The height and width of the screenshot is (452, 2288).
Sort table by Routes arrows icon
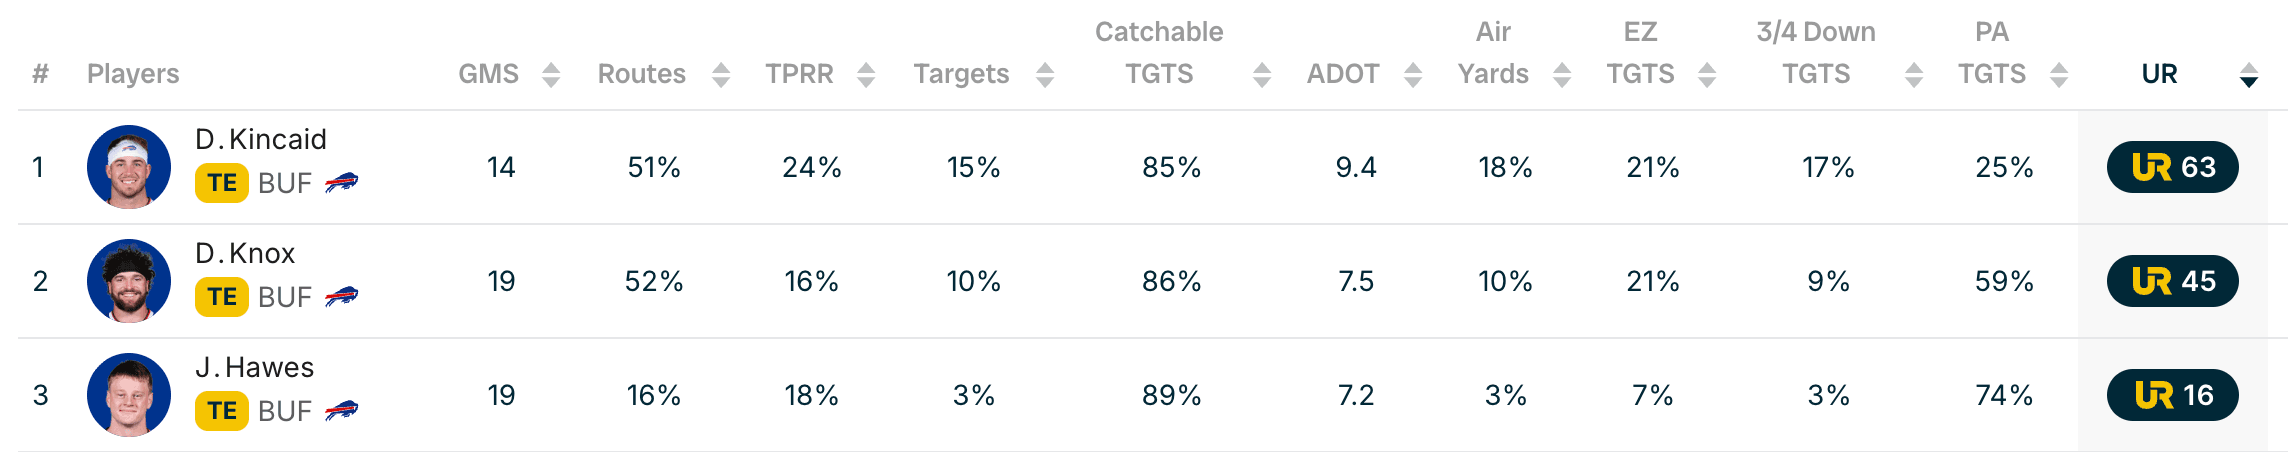click(x=721, y=75)
